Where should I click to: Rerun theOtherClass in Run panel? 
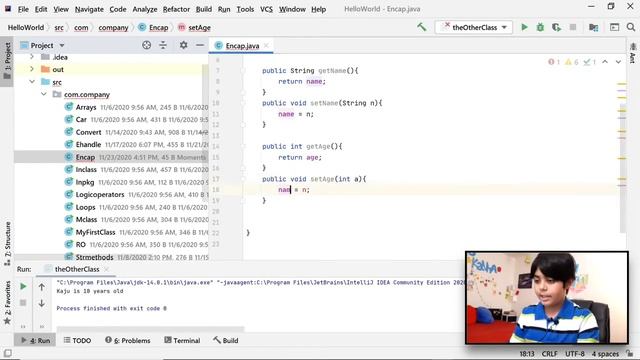[x=23, y=287]
